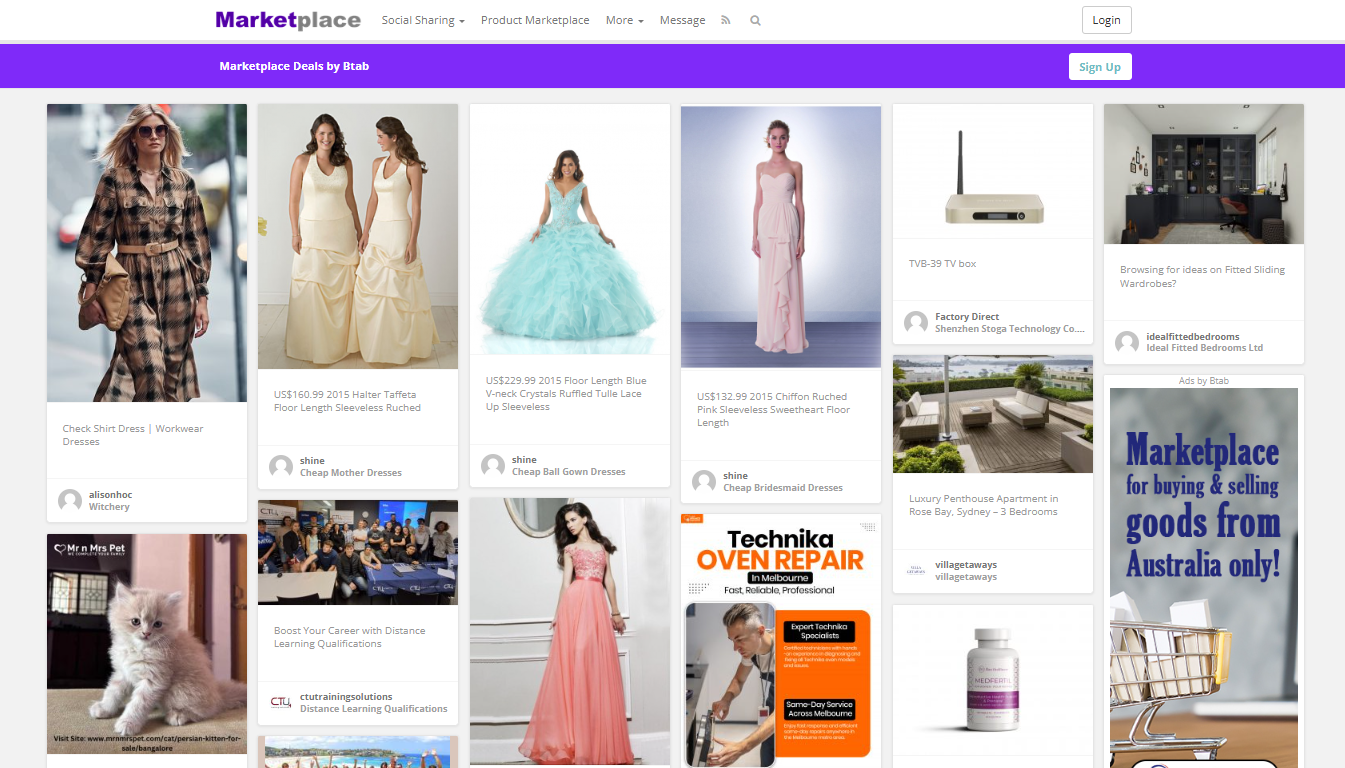Open US$229.99 Blue V-neck gown listing

tap(566, 393)
